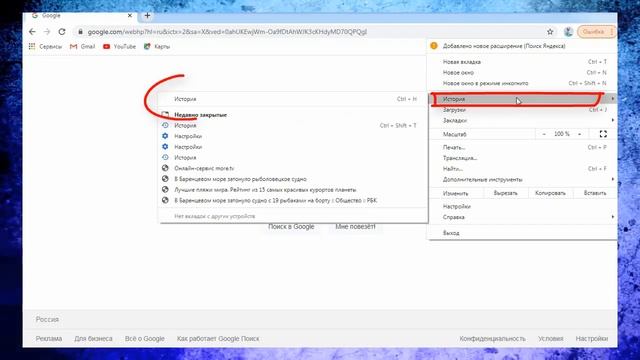Viewport: 640px width, 360px height.
Task: Open Новое окно в режиме инкогнито
Action: click(x=522, y=83)
